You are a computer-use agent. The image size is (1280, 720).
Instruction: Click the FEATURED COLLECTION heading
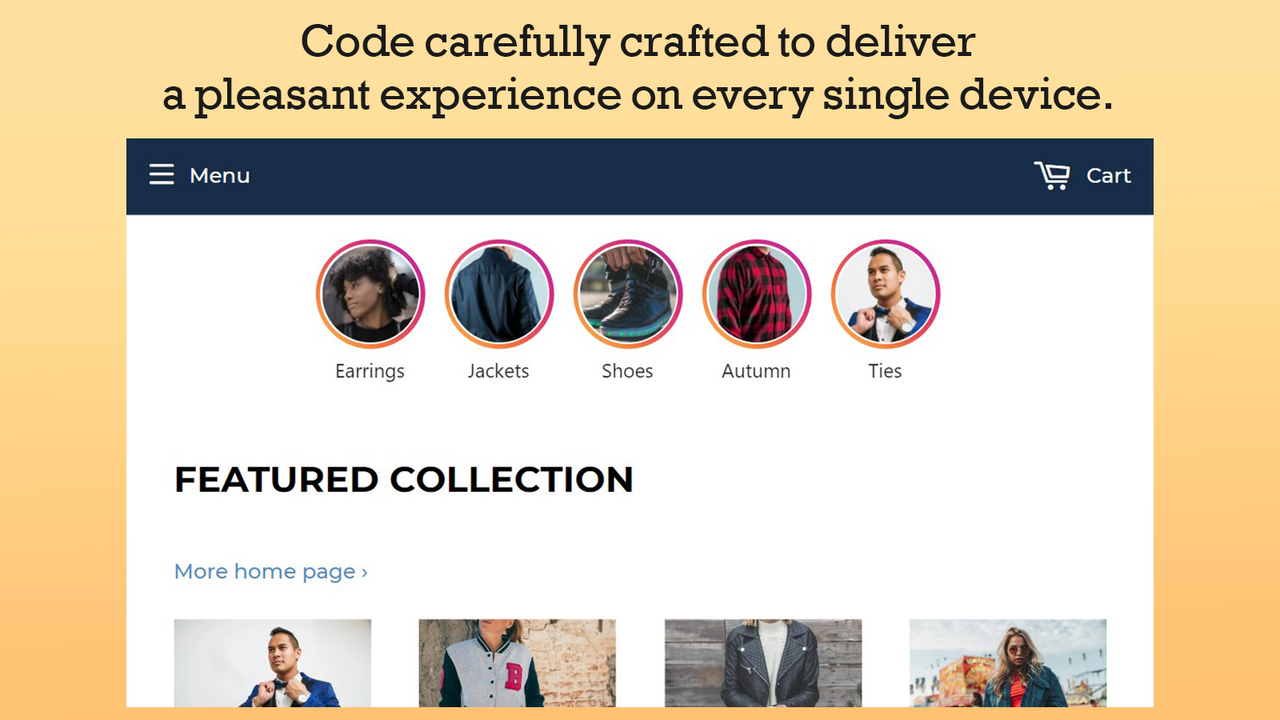[x=403, y=479]
